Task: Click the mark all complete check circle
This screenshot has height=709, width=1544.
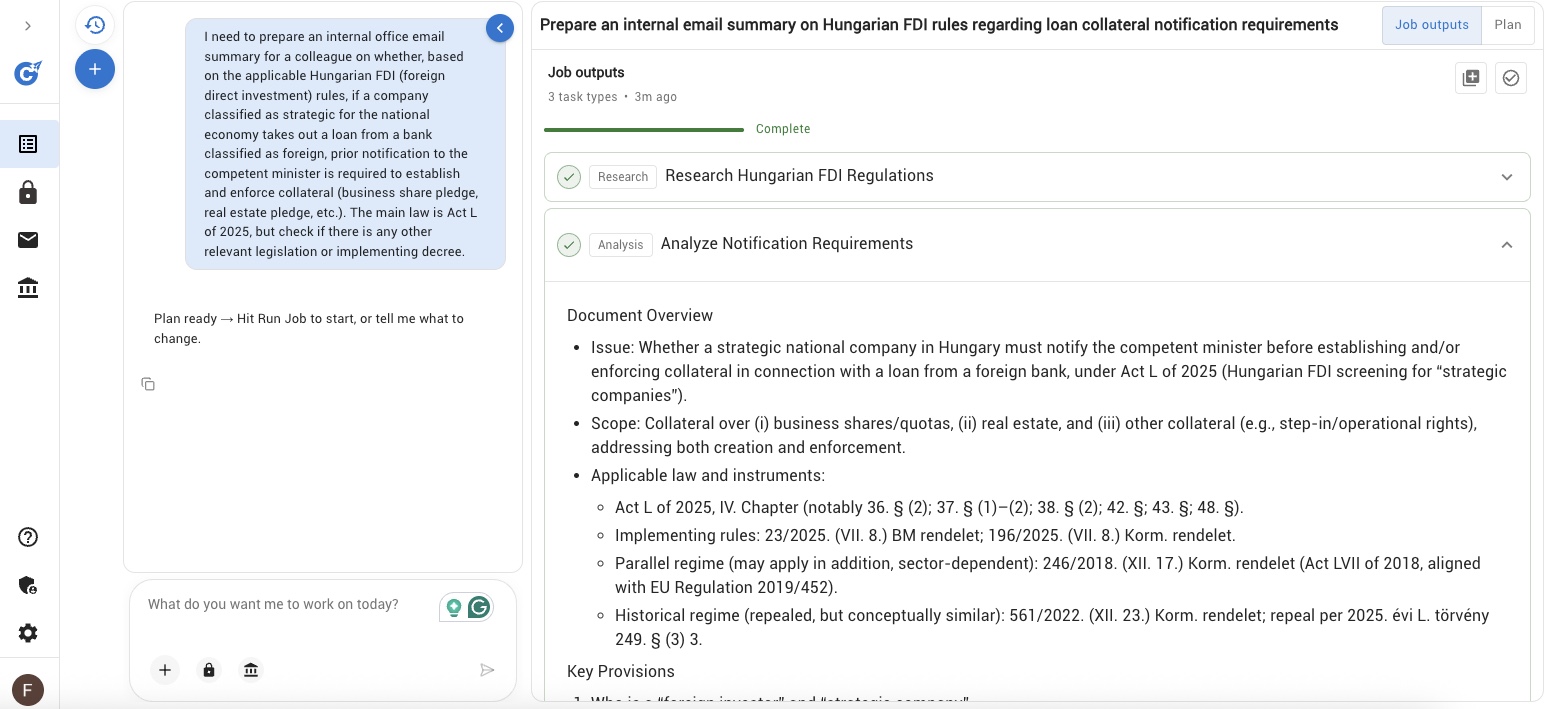Action: click(1511, 78)
